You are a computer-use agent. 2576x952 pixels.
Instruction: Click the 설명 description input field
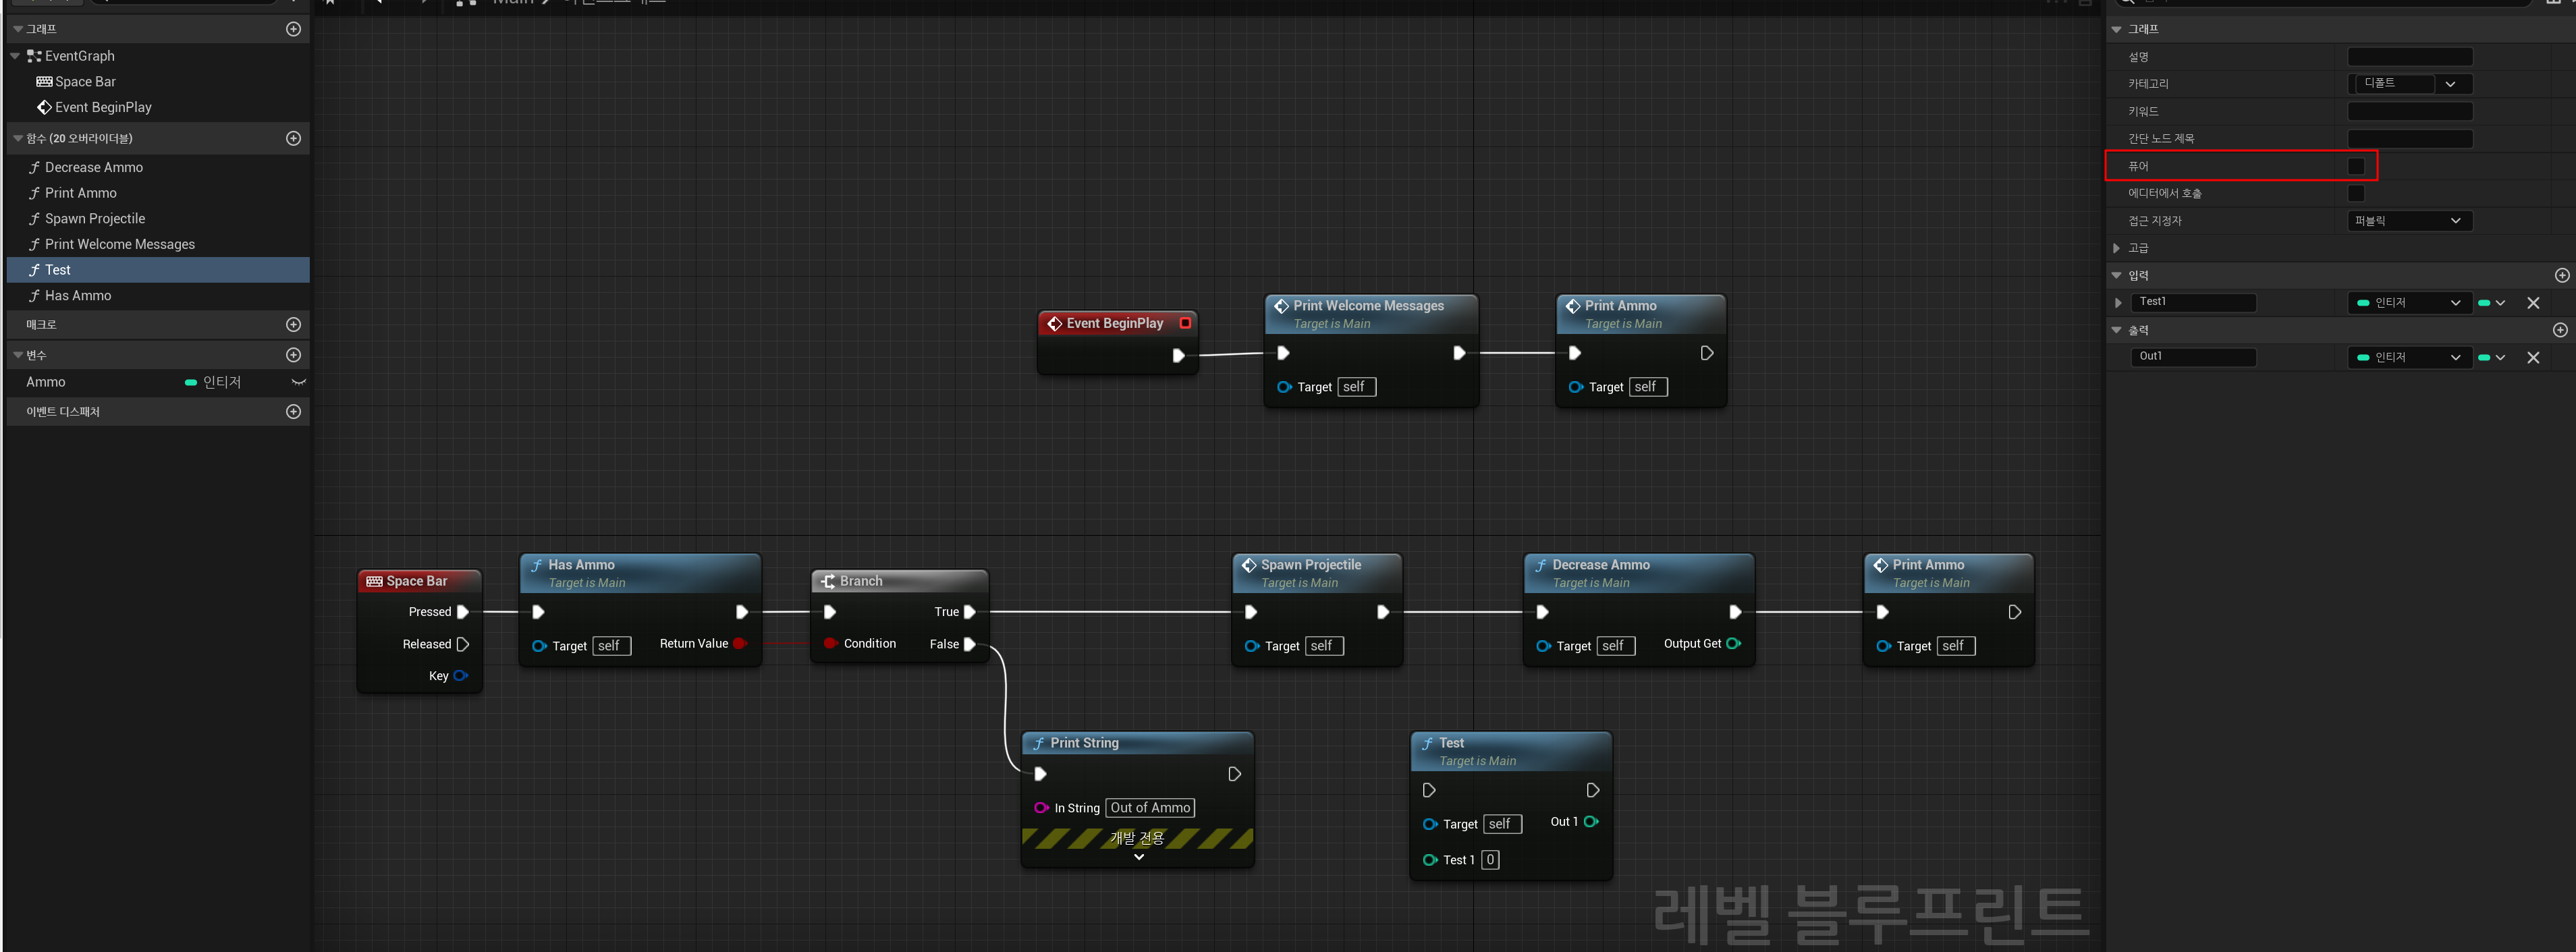(2409, 57)
